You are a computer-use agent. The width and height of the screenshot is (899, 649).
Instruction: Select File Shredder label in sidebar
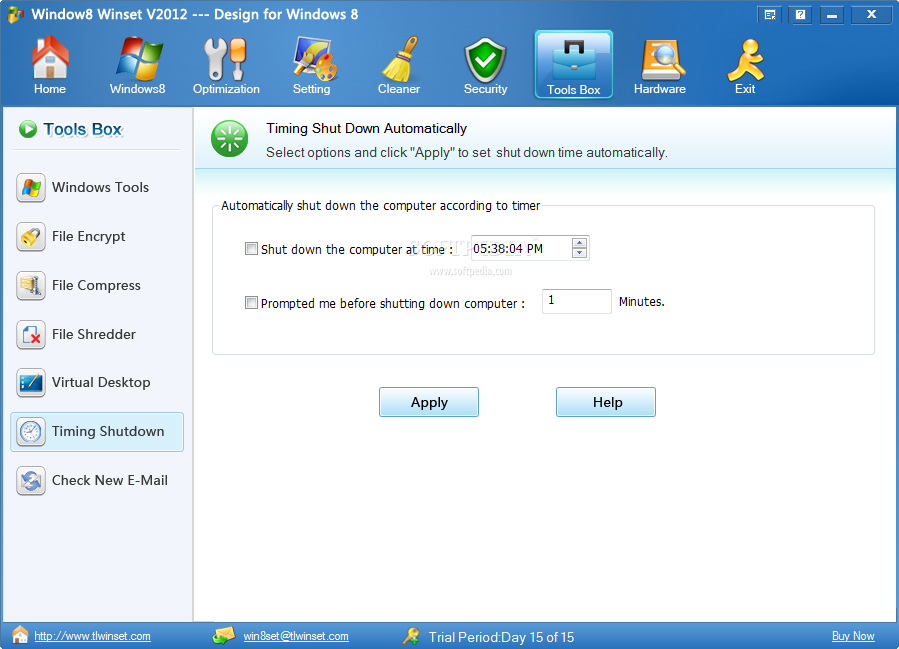[93, 334]
